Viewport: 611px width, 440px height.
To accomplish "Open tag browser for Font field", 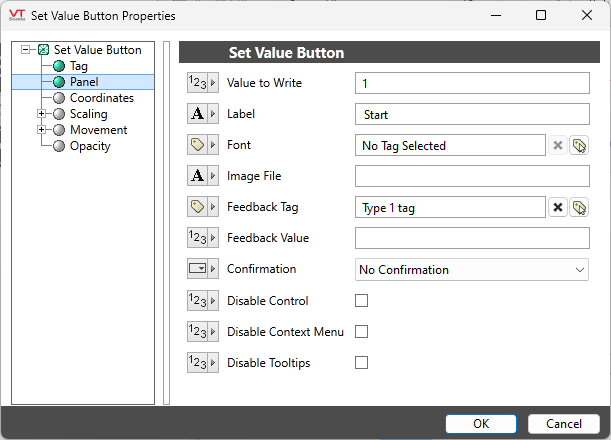I will [x=579, y=145].
